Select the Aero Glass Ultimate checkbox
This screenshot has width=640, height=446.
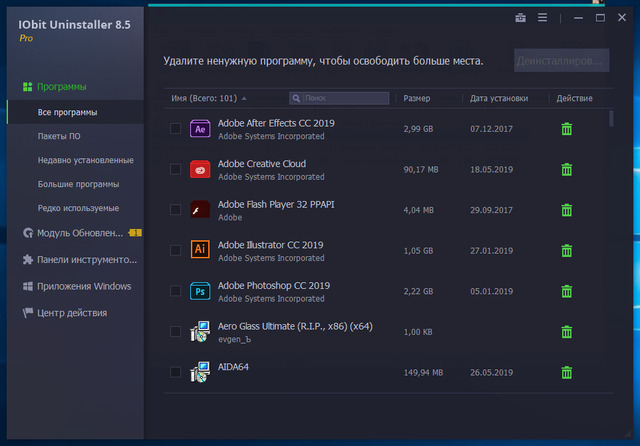point(176,332)
